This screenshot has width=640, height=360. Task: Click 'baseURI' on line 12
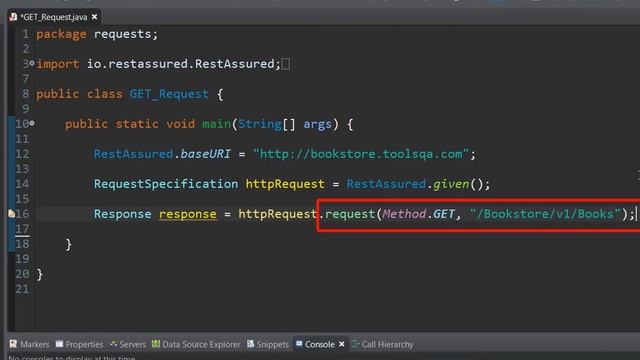click(205, 154)
